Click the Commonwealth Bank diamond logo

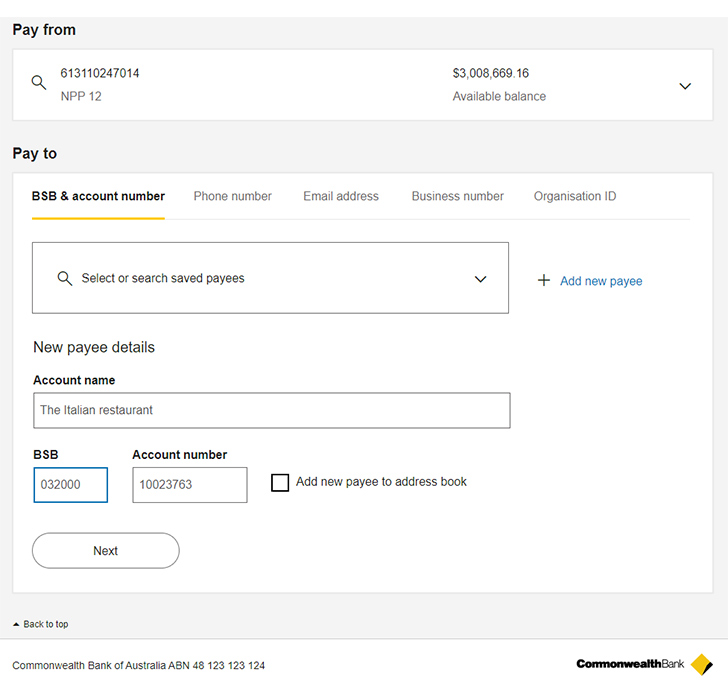702,665
